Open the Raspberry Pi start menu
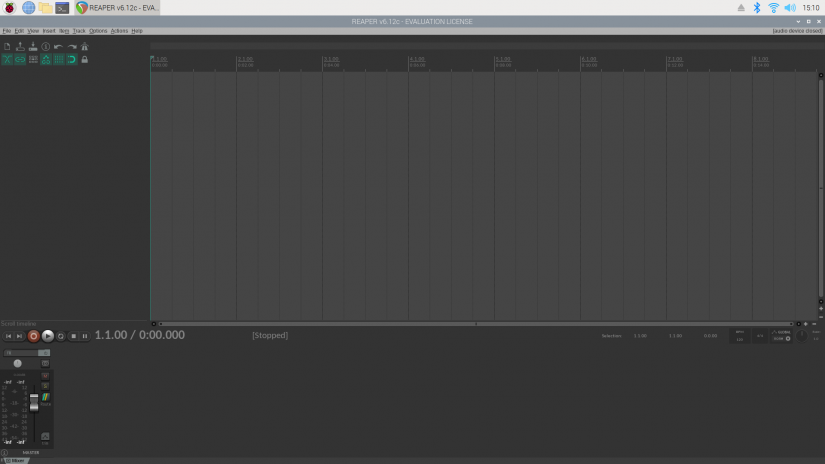This screenshot has height=464, width=825. pyautogui.click(x=9, y=8)
